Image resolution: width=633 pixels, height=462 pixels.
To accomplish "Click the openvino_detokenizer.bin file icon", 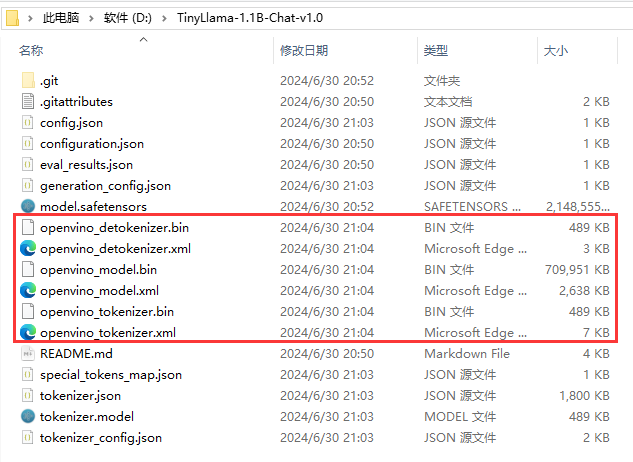I will tap(27, 227).
